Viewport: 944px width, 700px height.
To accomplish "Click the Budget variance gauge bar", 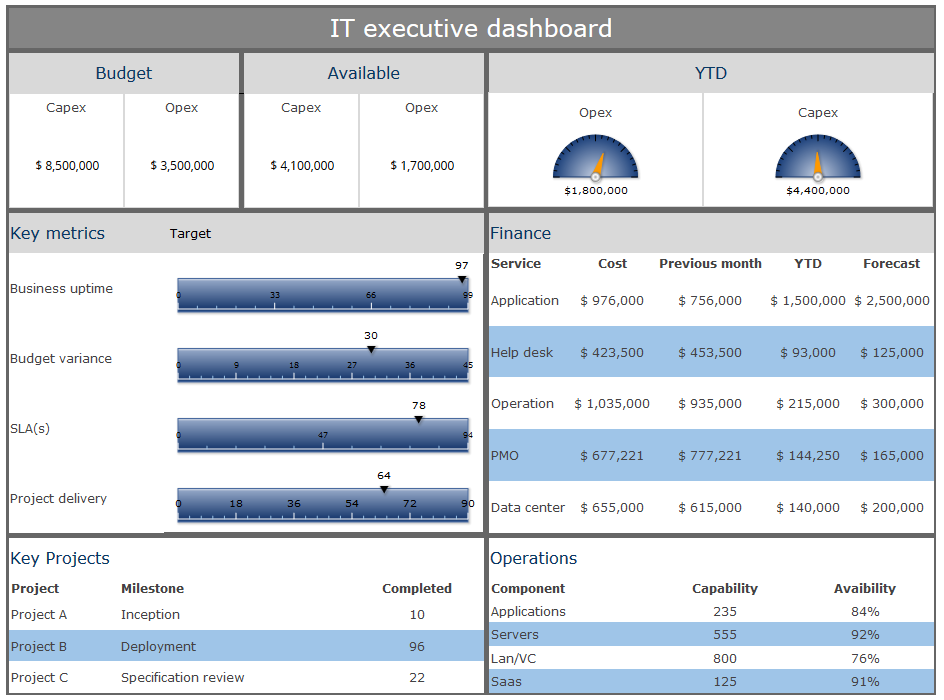I will [323, 365].
